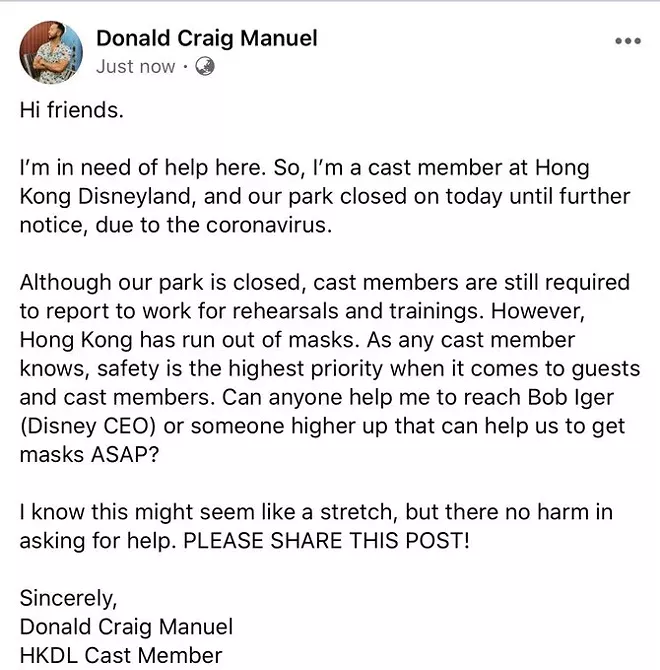
Task: Open the Donald Craig Manuel profile name link
Action: tap(207, 38)
